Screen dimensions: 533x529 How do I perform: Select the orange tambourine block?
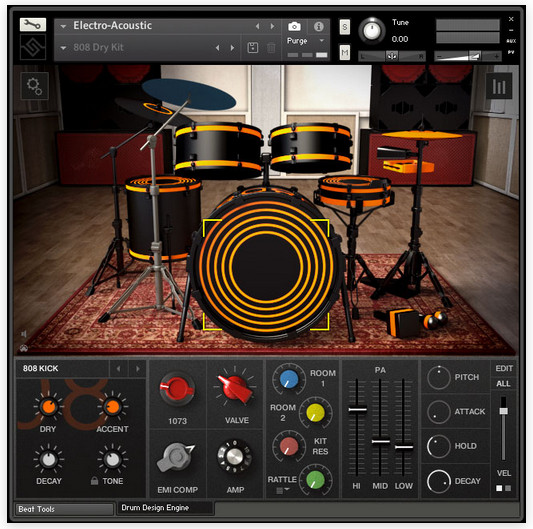[x=408, y=166]
